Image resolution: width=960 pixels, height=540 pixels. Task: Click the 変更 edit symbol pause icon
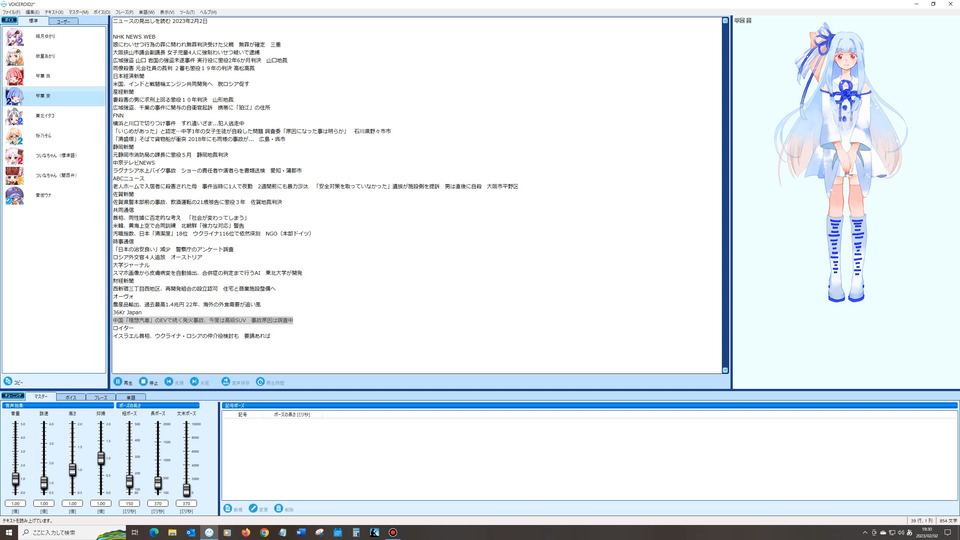coord(253,508)
